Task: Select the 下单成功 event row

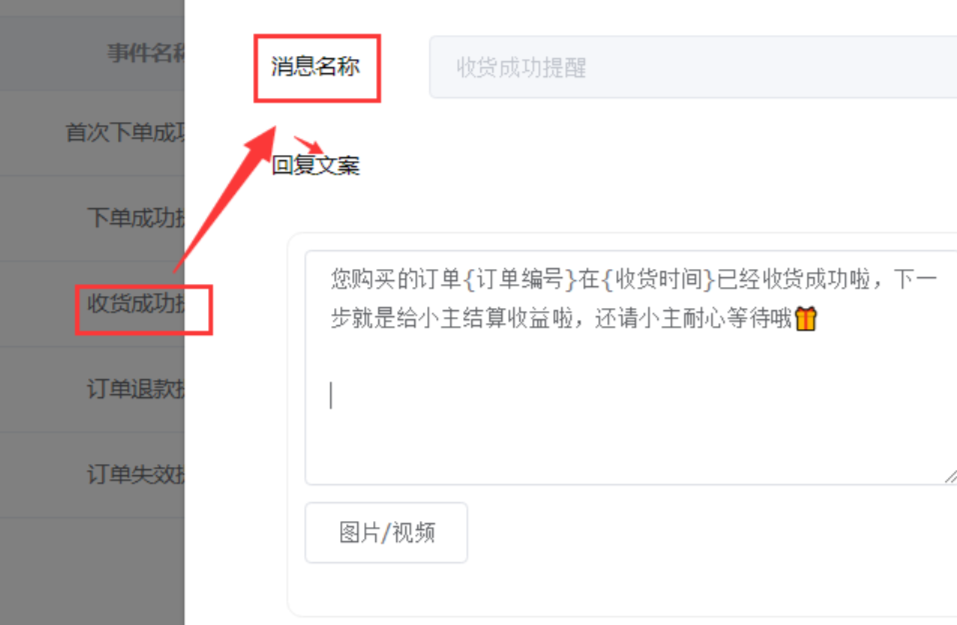Action: [x=92, y=218]
